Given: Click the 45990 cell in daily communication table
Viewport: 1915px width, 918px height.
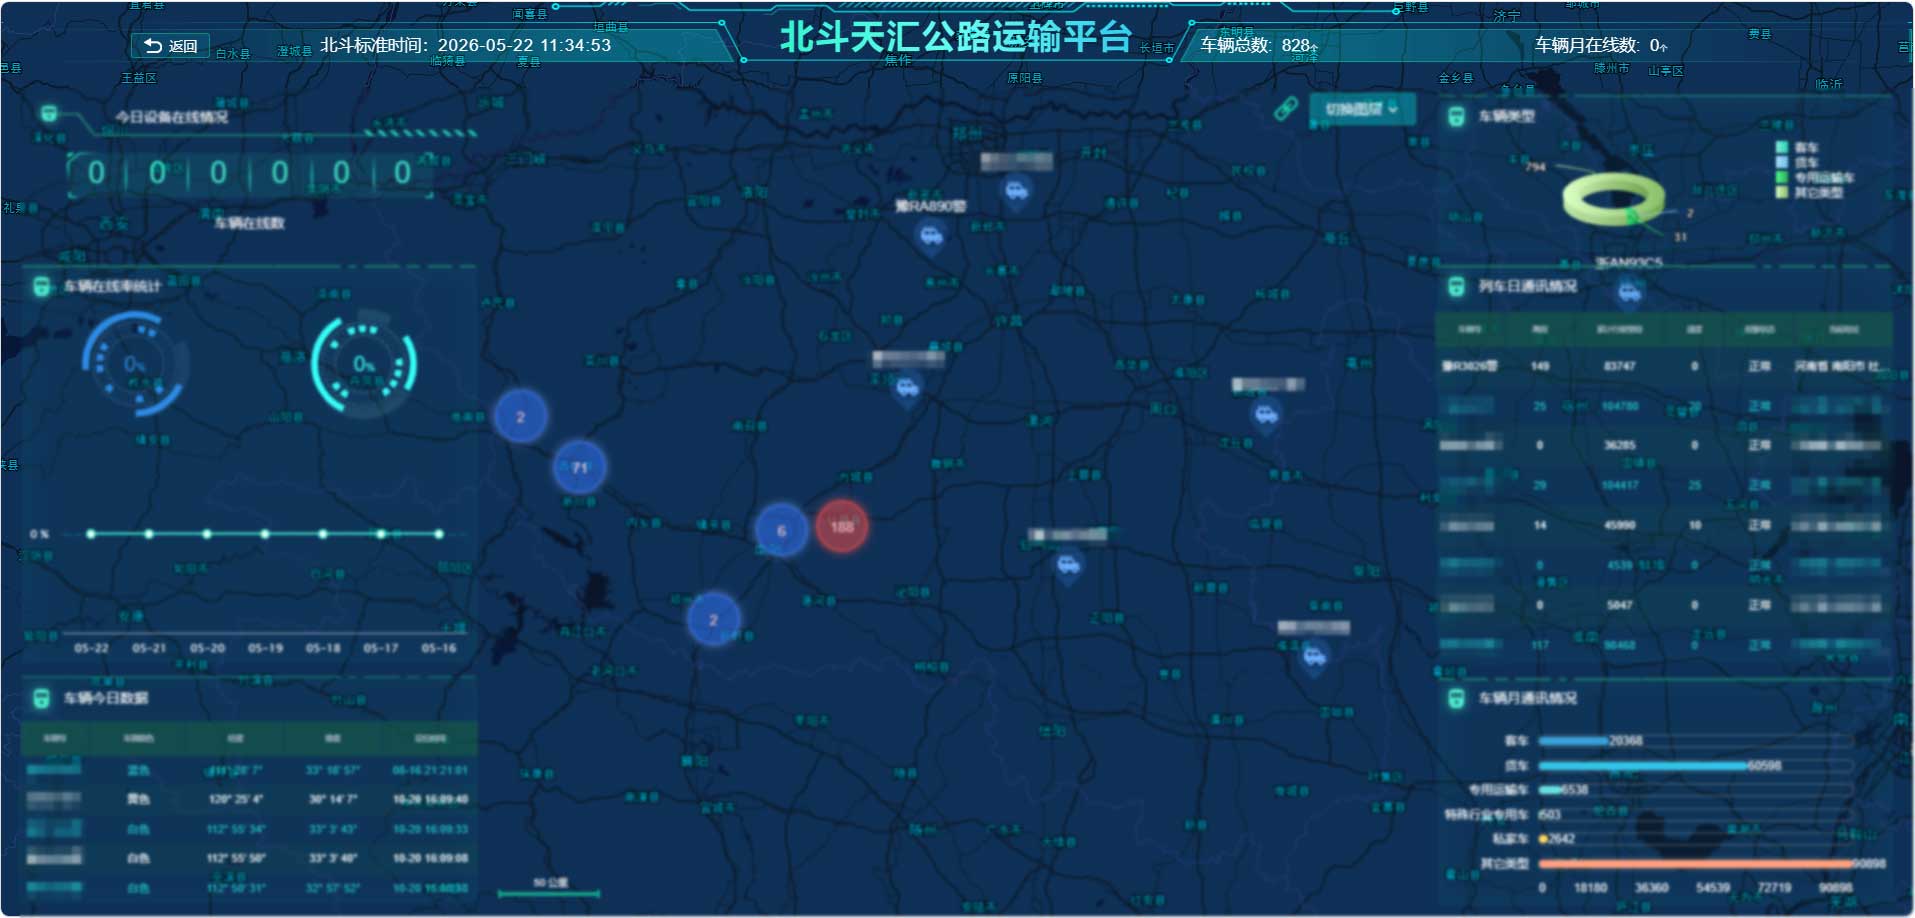Looking at the screenshot, I should pos(1620,525).
